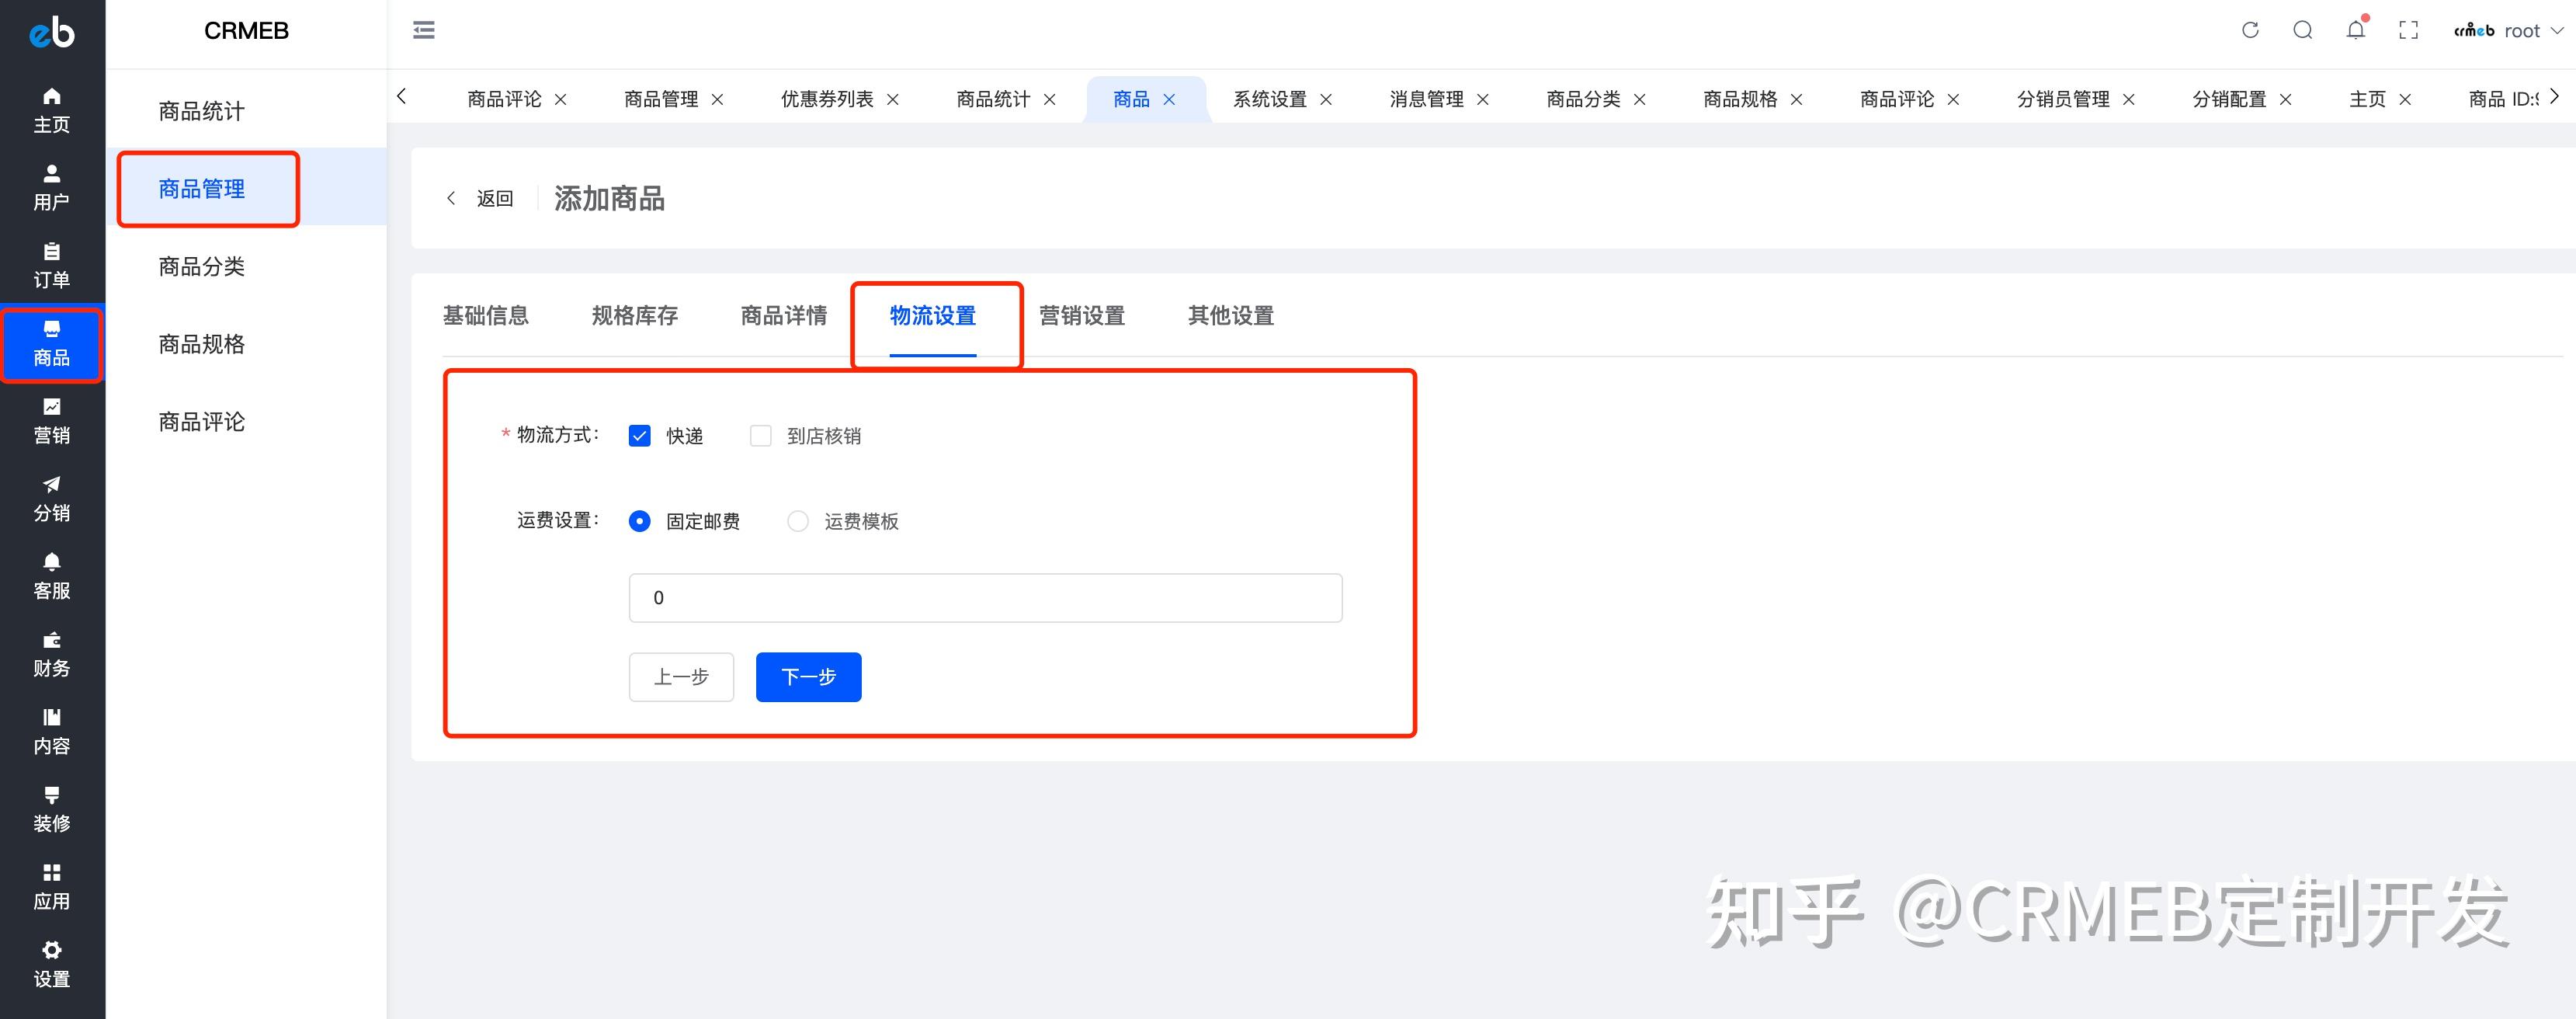Click the refresh icon in top bar
Image resolution: width=2576 pixels, height=1019 pixels.
click(x=2250, y=30)
